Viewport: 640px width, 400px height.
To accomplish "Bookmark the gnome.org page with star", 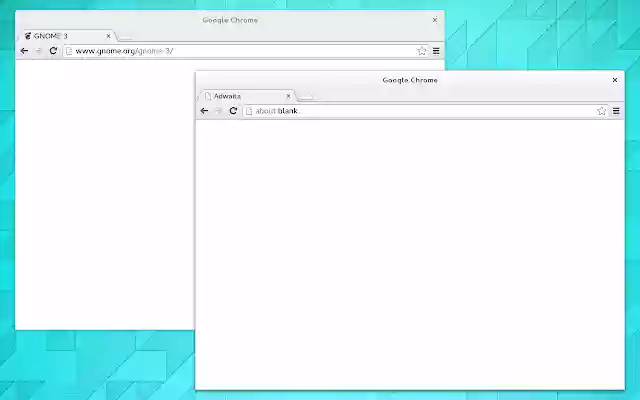I will coord(422,51).
